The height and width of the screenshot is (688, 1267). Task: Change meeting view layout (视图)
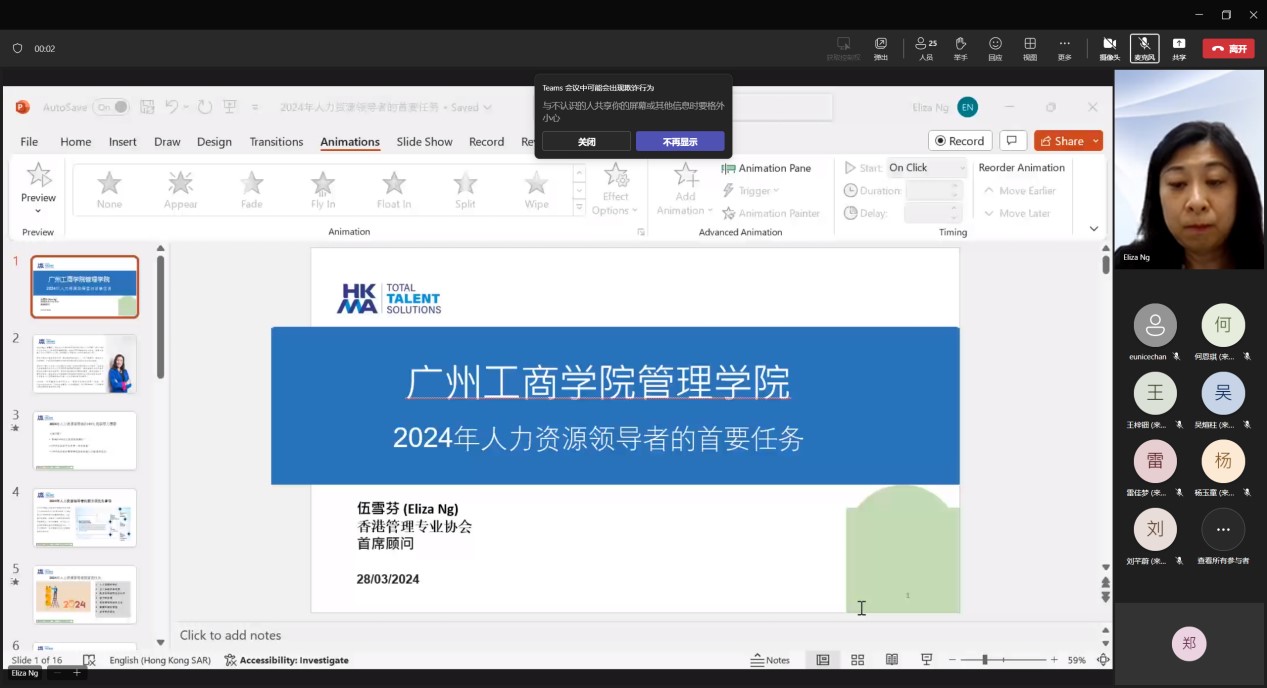1029,47
